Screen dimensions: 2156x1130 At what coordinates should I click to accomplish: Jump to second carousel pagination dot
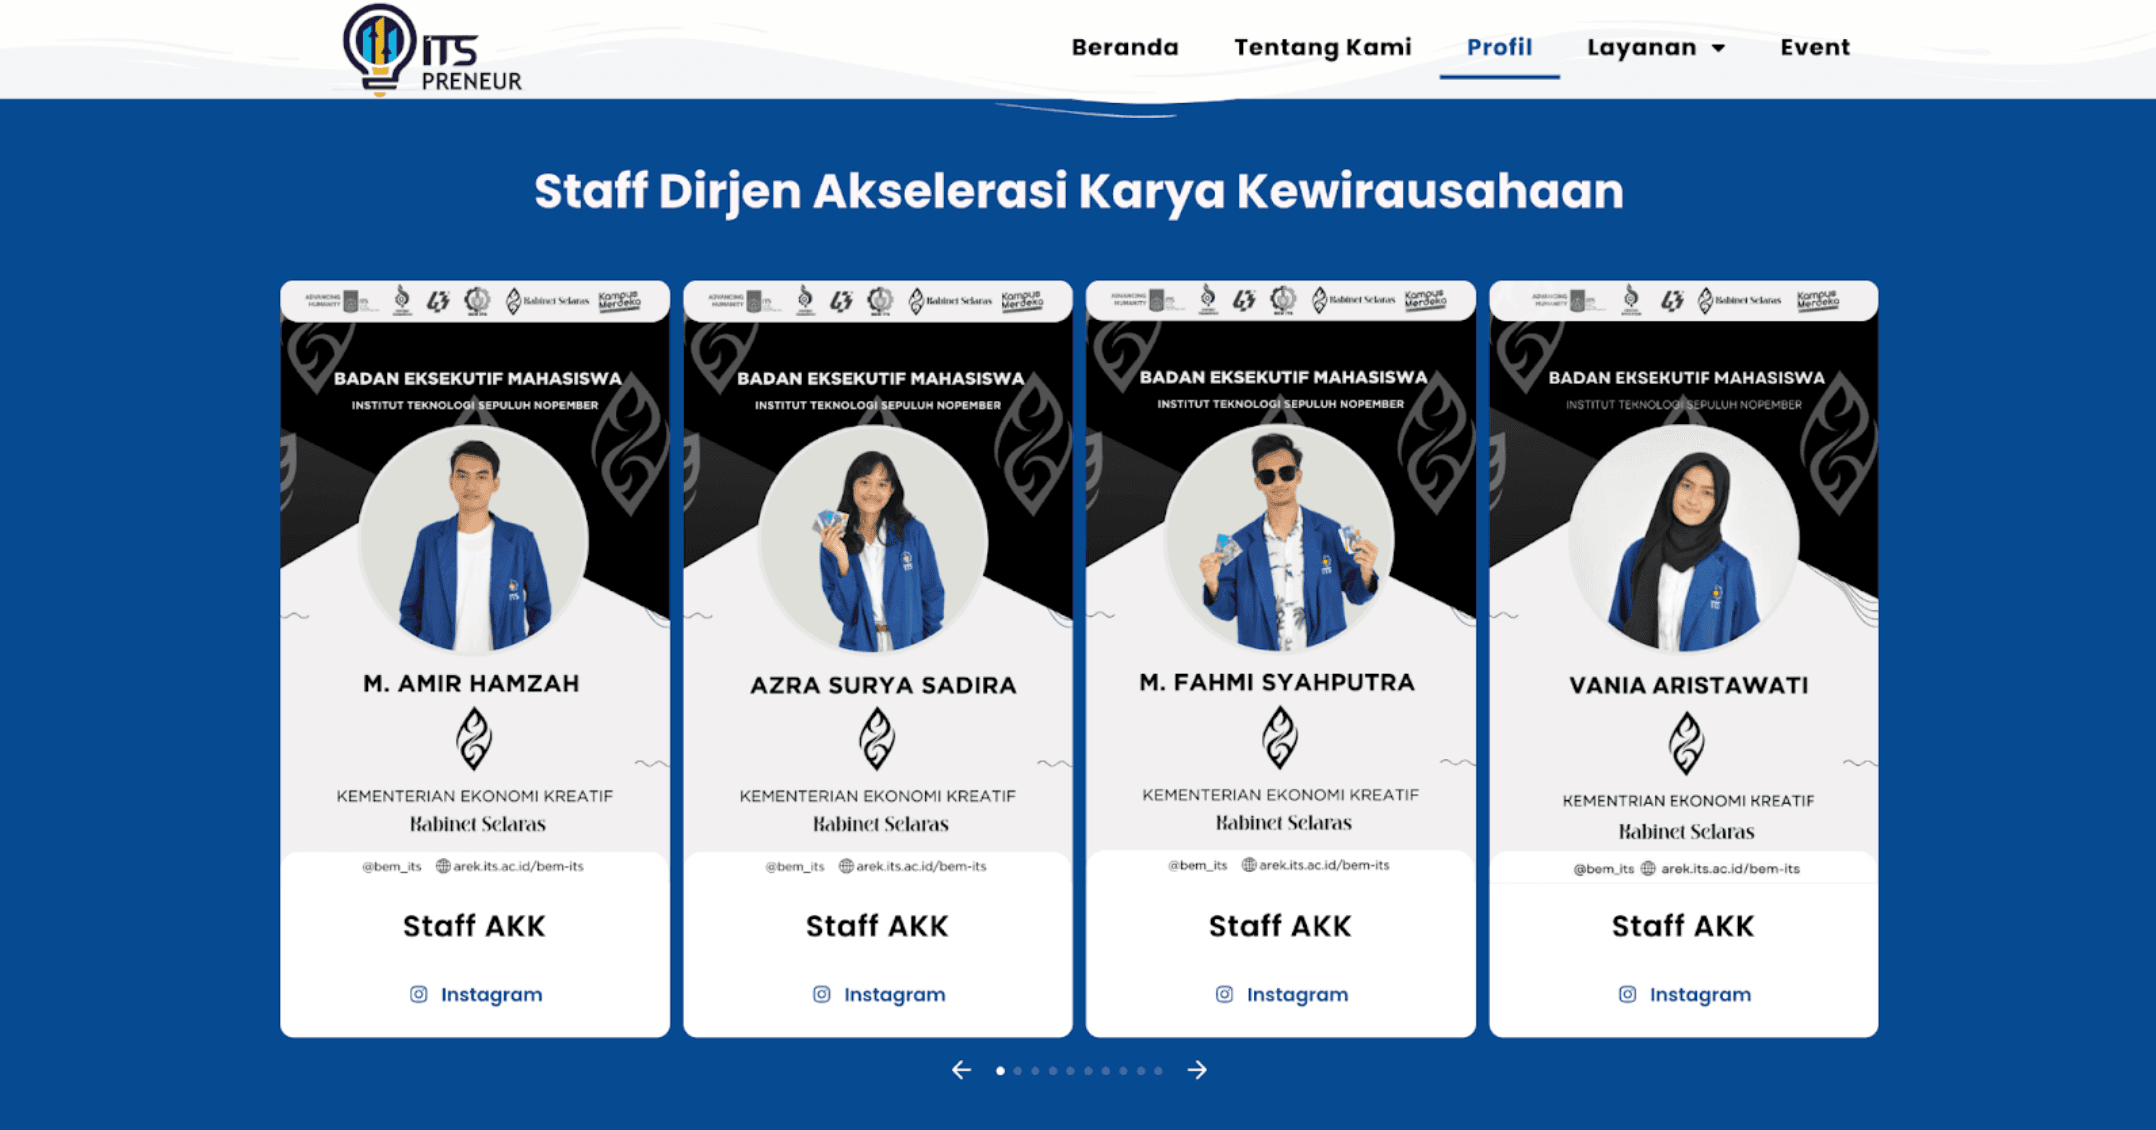[x=1018, y=1071]
